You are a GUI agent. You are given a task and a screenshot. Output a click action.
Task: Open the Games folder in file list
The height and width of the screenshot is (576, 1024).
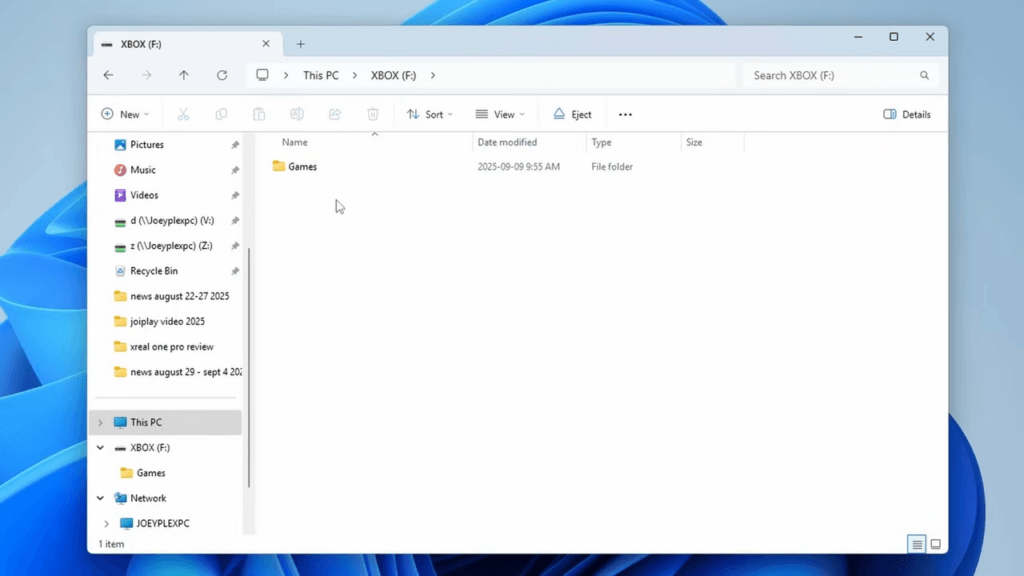pos(301,167)
